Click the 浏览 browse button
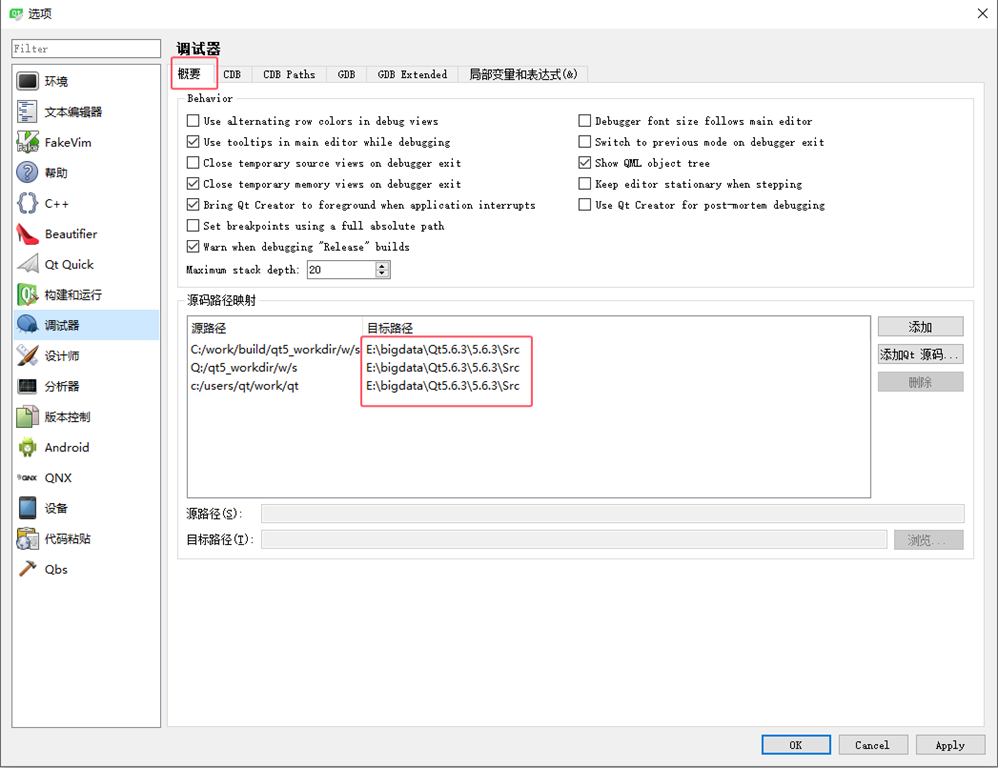Viewport: 998px width, 768px height. coord(929,540)
